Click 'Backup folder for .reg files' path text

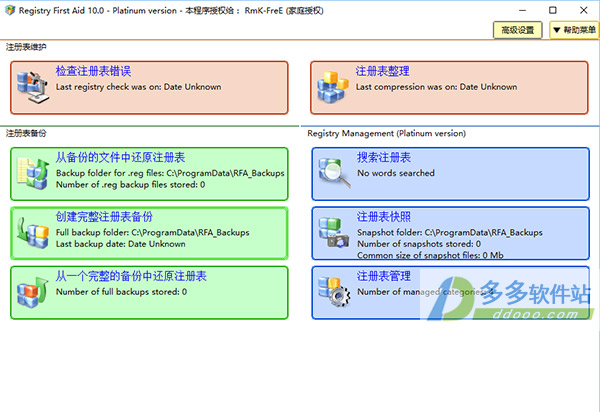(x=170, y=173)
